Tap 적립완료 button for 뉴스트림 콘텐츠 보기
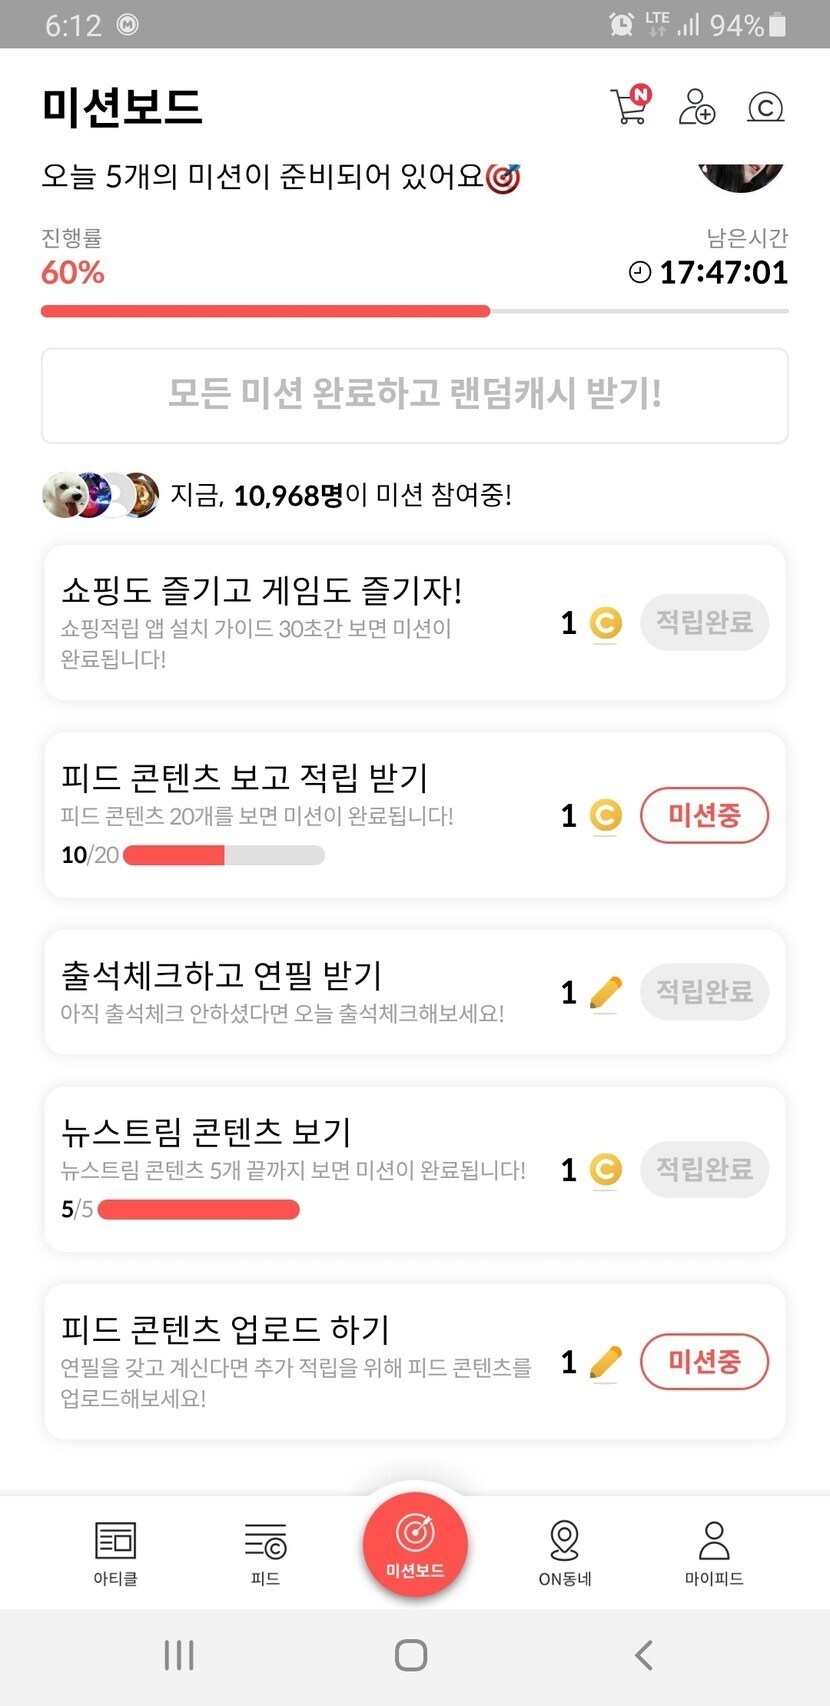This screenshot has height=1706, width=830. [704, 1168]
